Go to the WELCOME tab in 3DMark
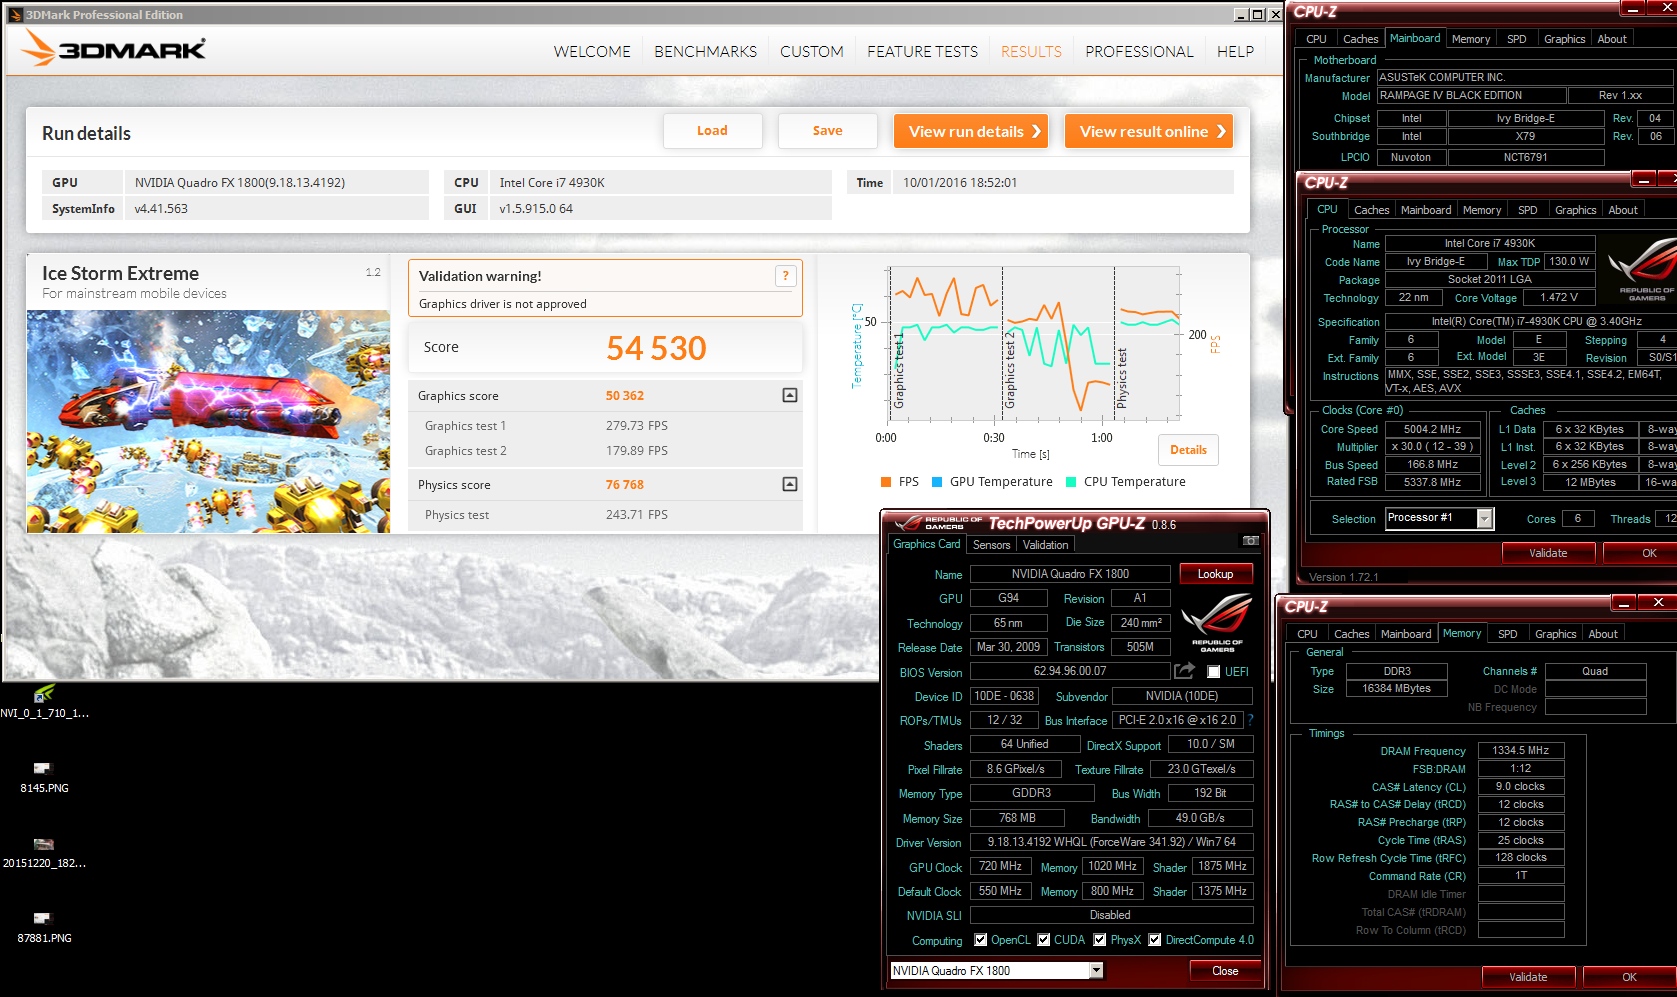Image resolution: width=1677 pixels, height=997 pixels. (592, 52)
